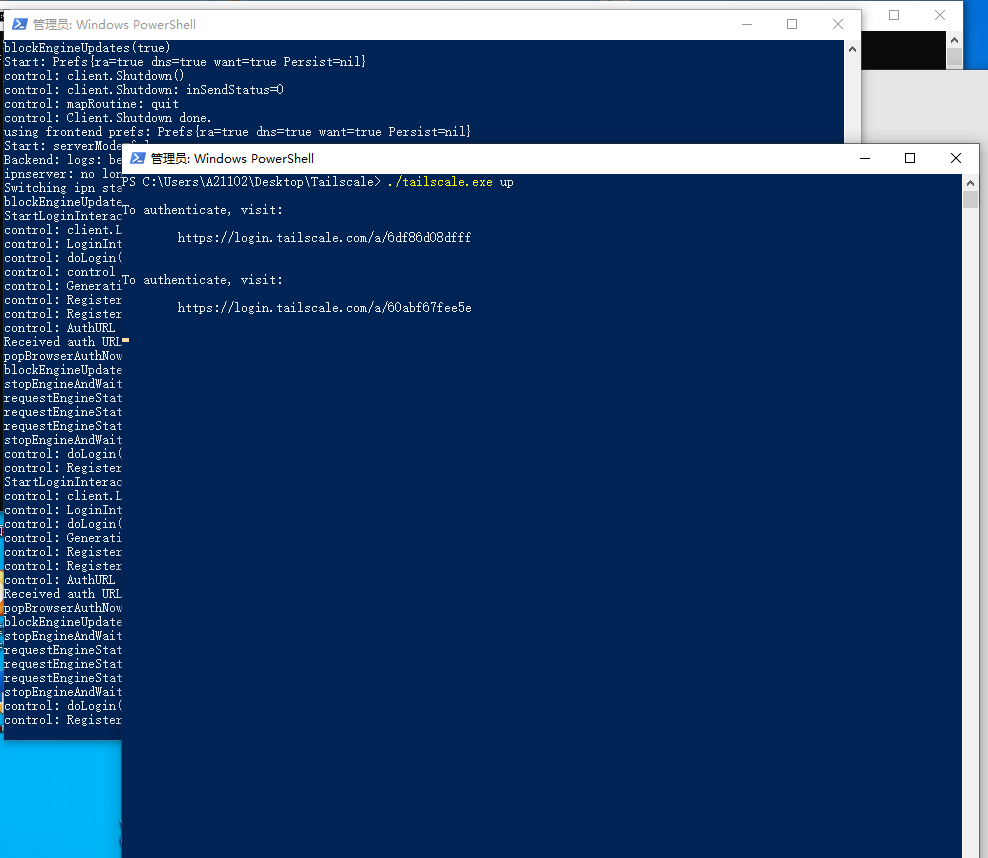The image size is (988, 858).
Task: Maximize the background PowerShell window
Action: pyautogui.click(x=792, y=24)
